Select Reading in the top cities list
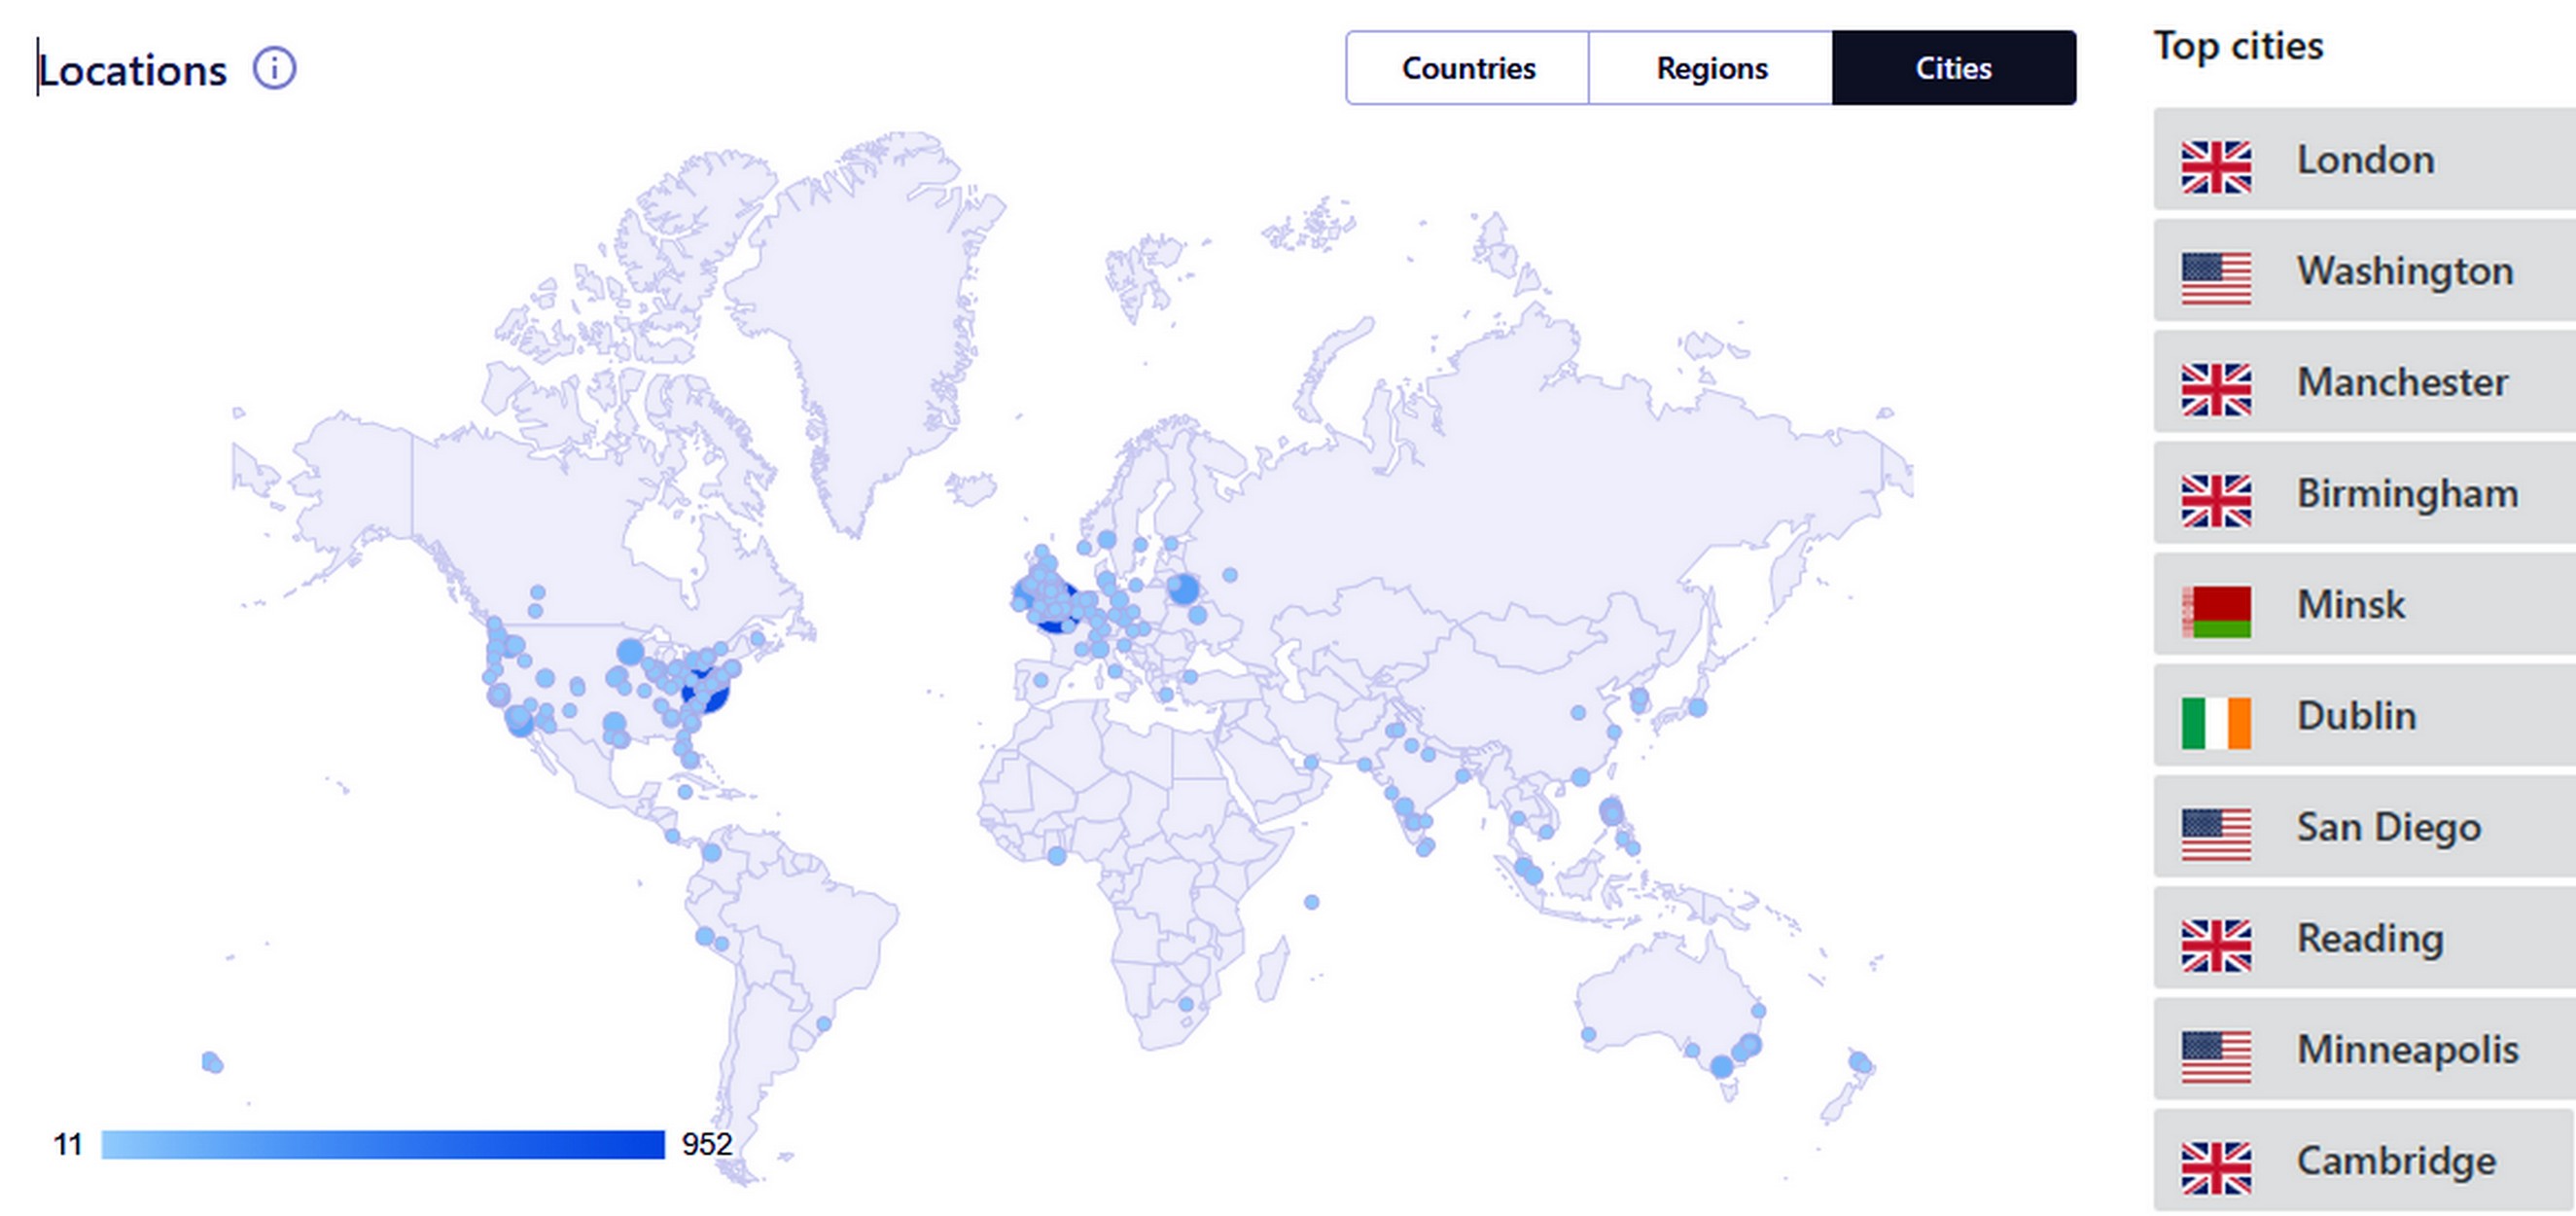 coord(2369,938)
